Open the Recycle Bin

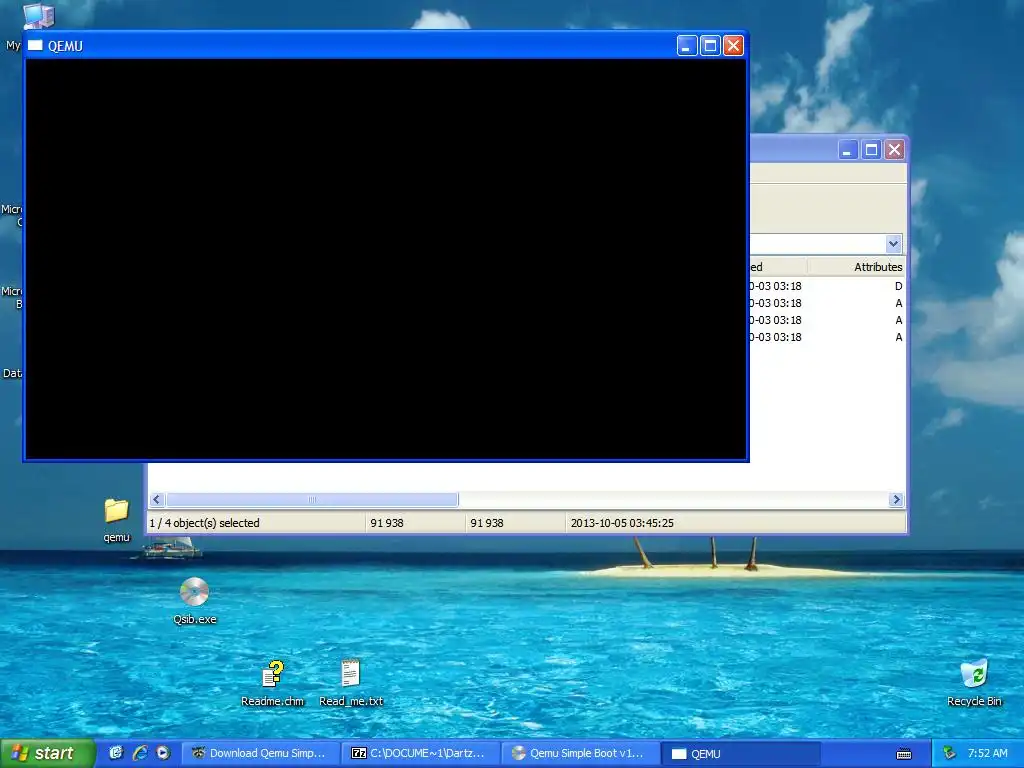point(974,683)
